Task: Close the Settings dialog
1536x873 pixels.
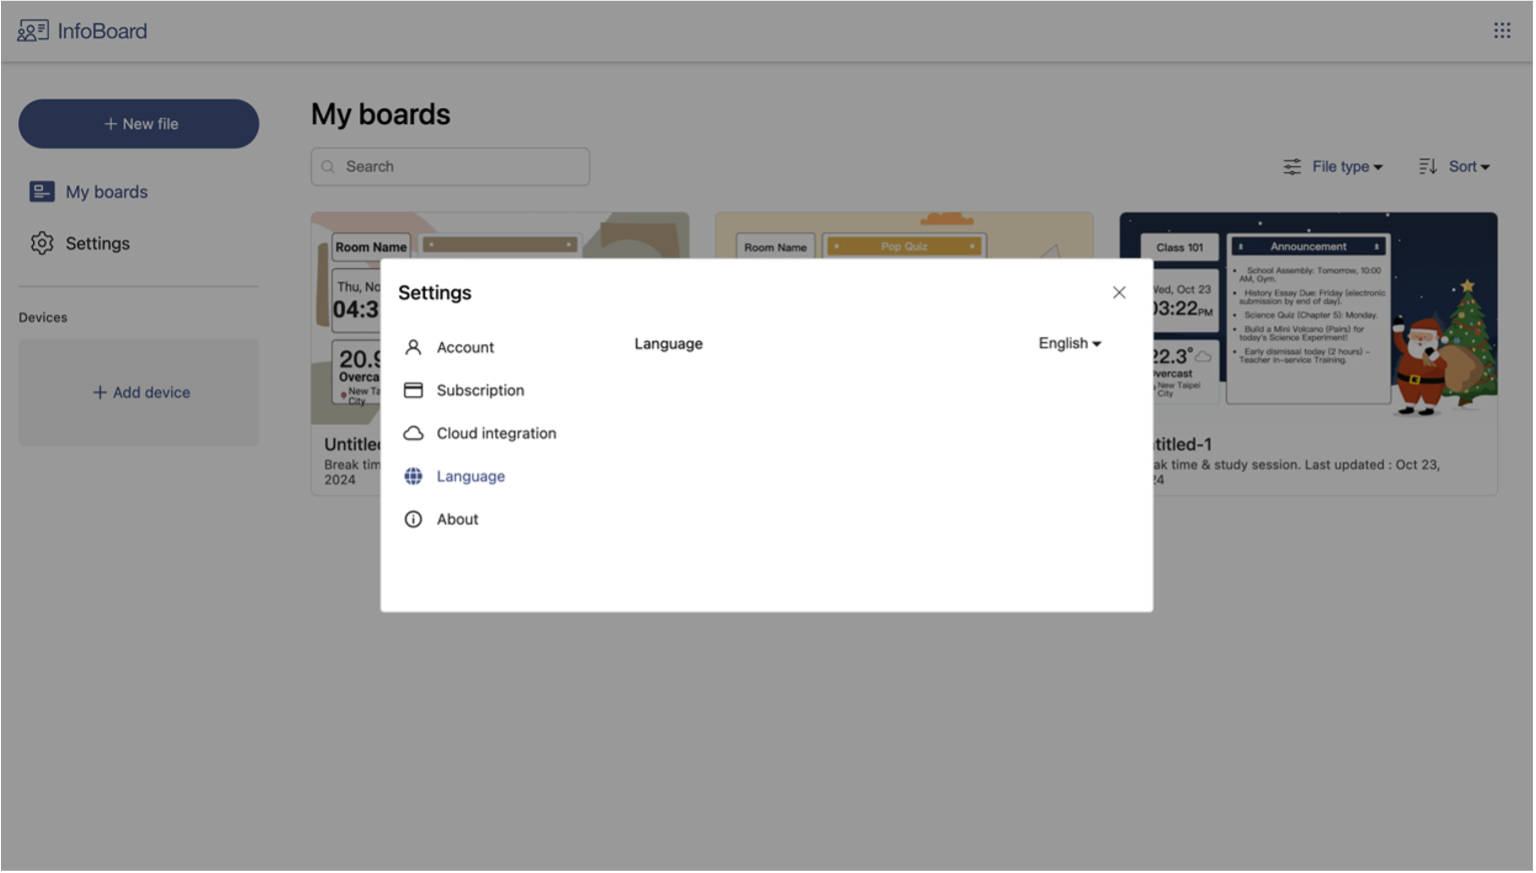Action: tap(1121, 293)
